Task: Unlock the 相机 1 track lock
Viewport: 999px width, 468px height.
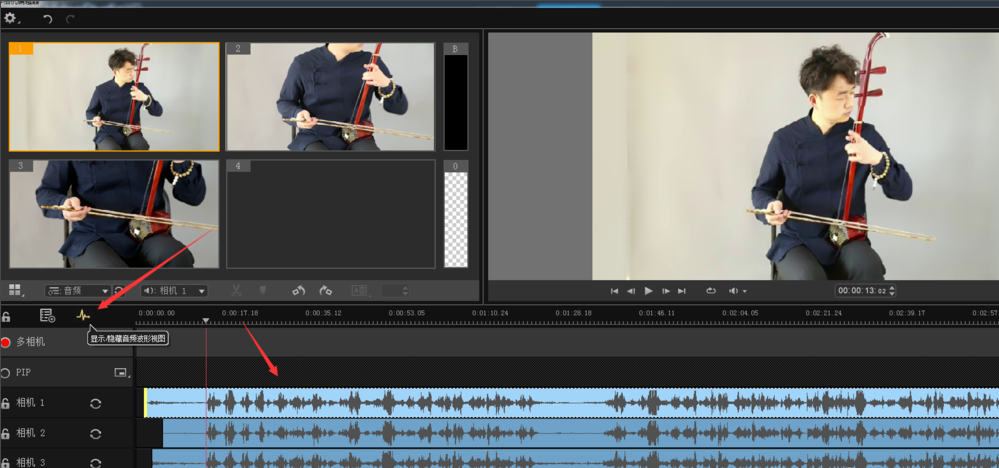Action: point(6,404)
